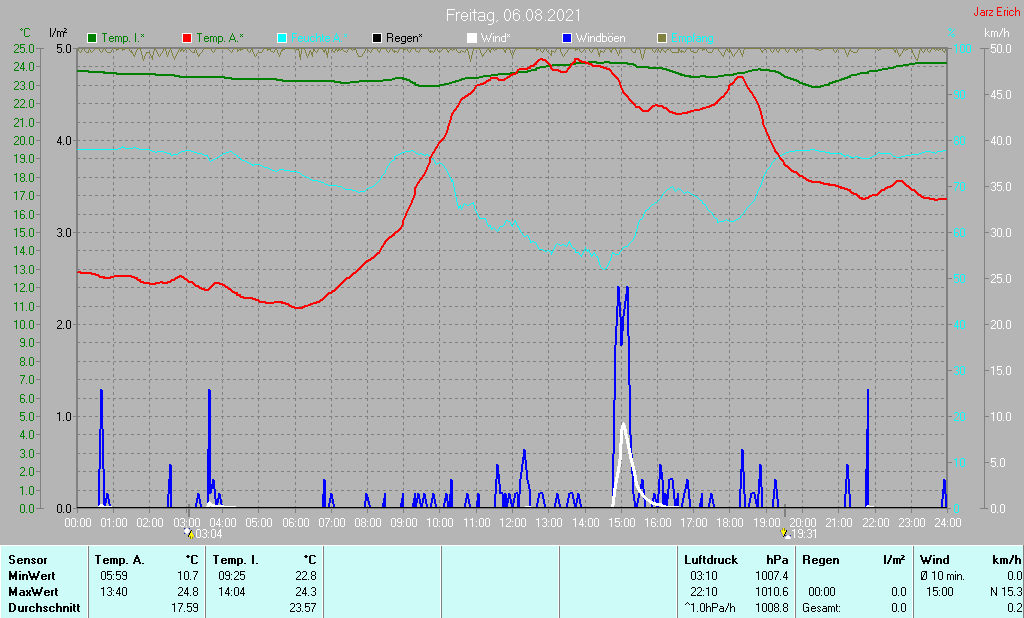The width and height of the screenshot is (1024, 618).
Task: Click the '^1.0hPa/h' pressure trend cell
Action: pos(710,608)
